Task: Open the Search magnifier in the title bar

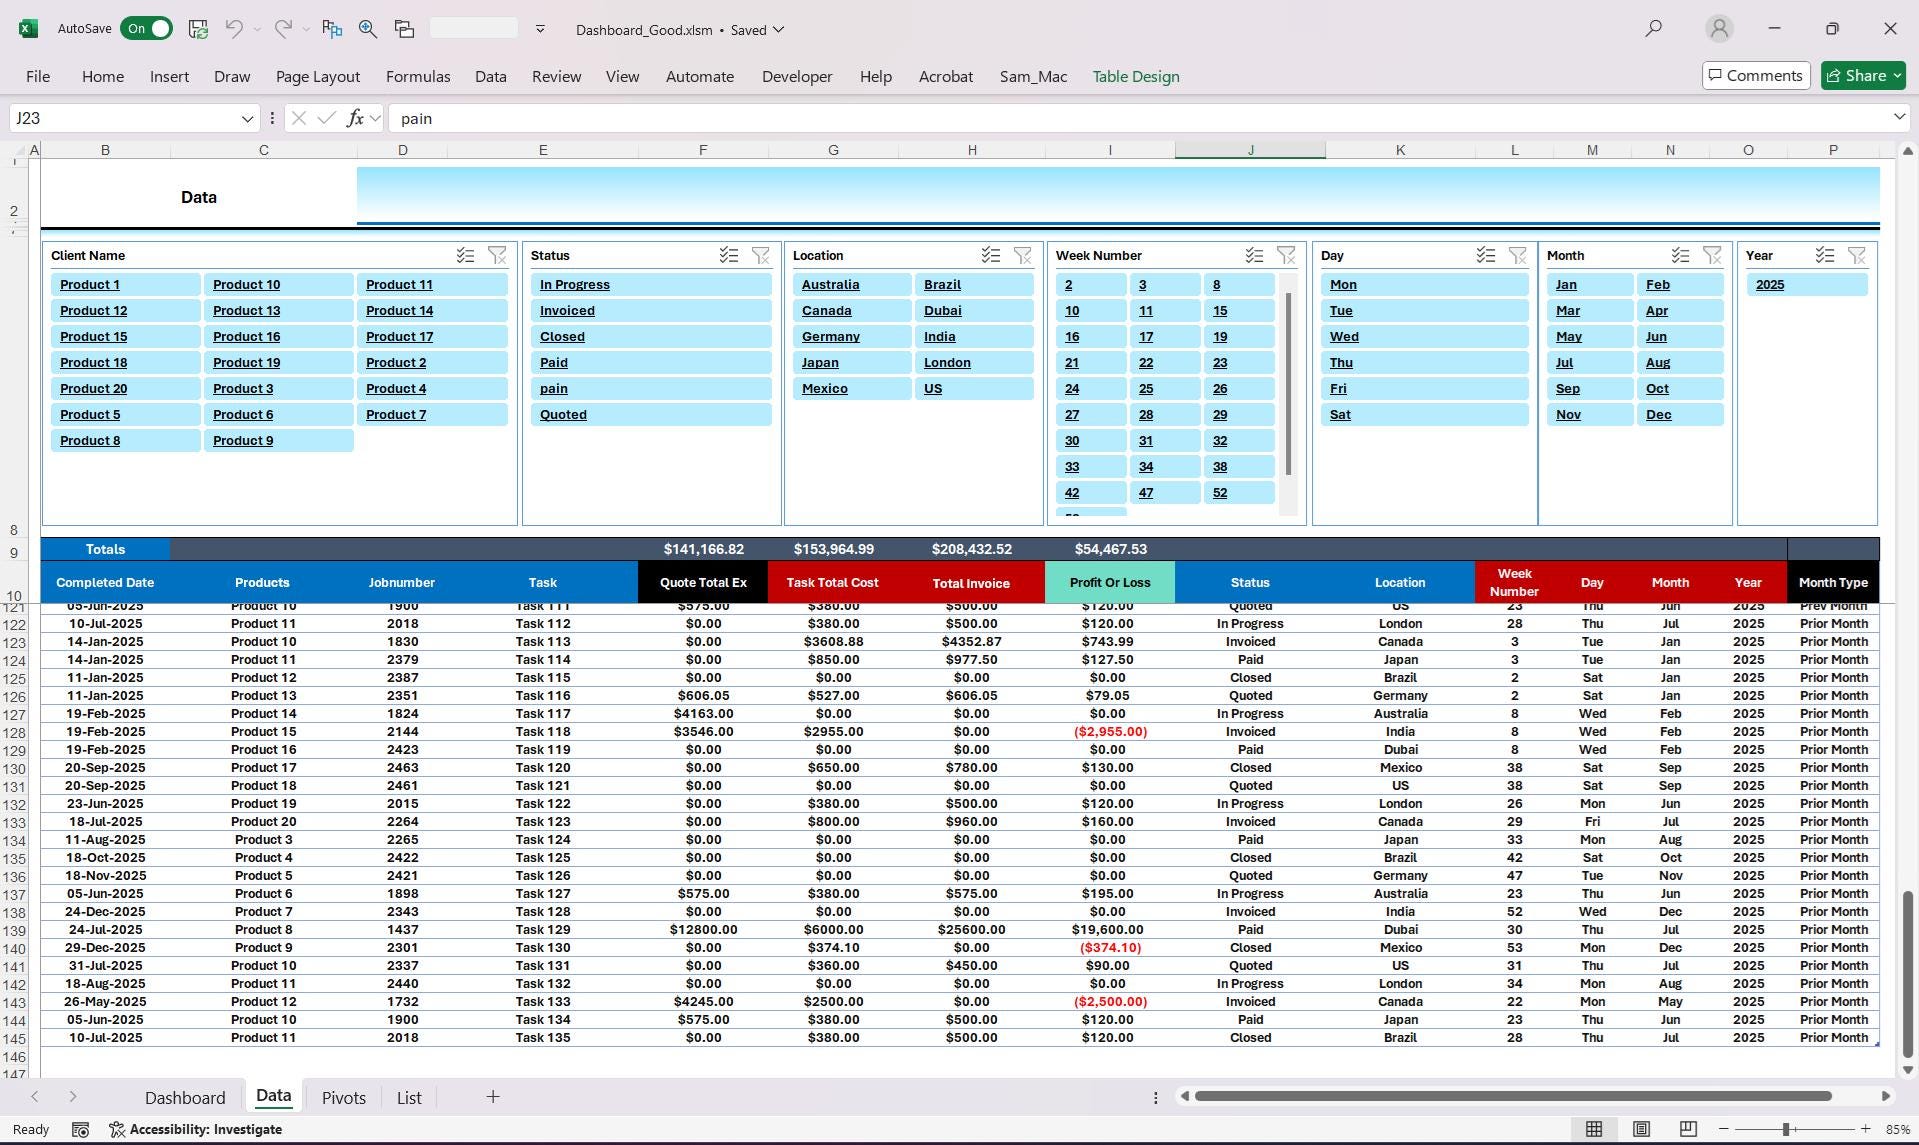Action: [x=1654, y=29]
